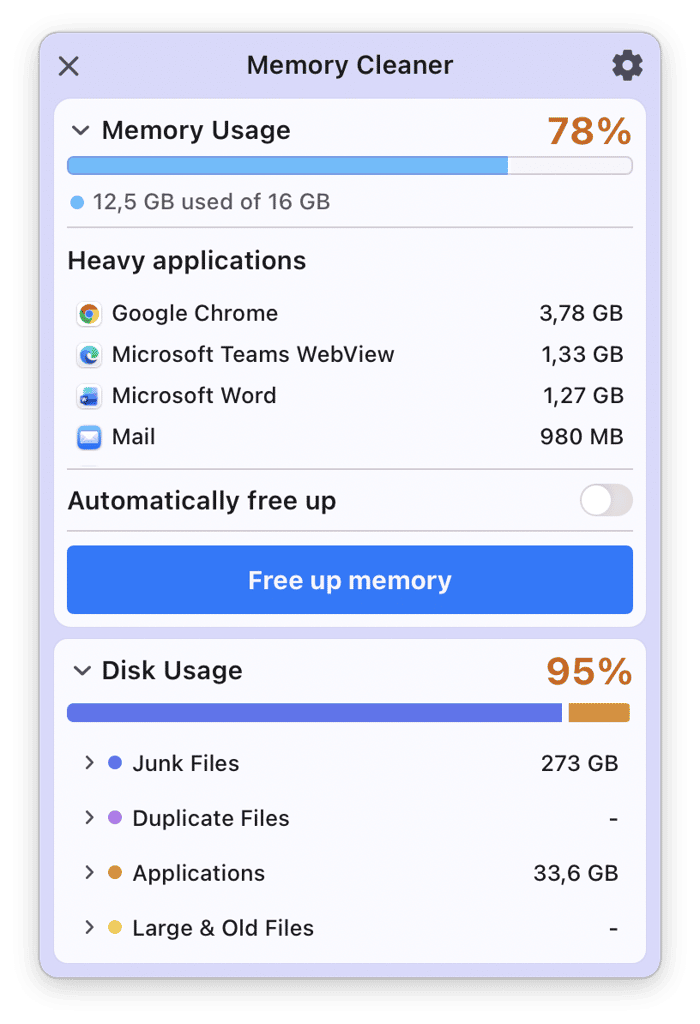This screenshot has width=700, height=1024.
Task: Click the Microsoft Word app icon
Action: [90, 396]
